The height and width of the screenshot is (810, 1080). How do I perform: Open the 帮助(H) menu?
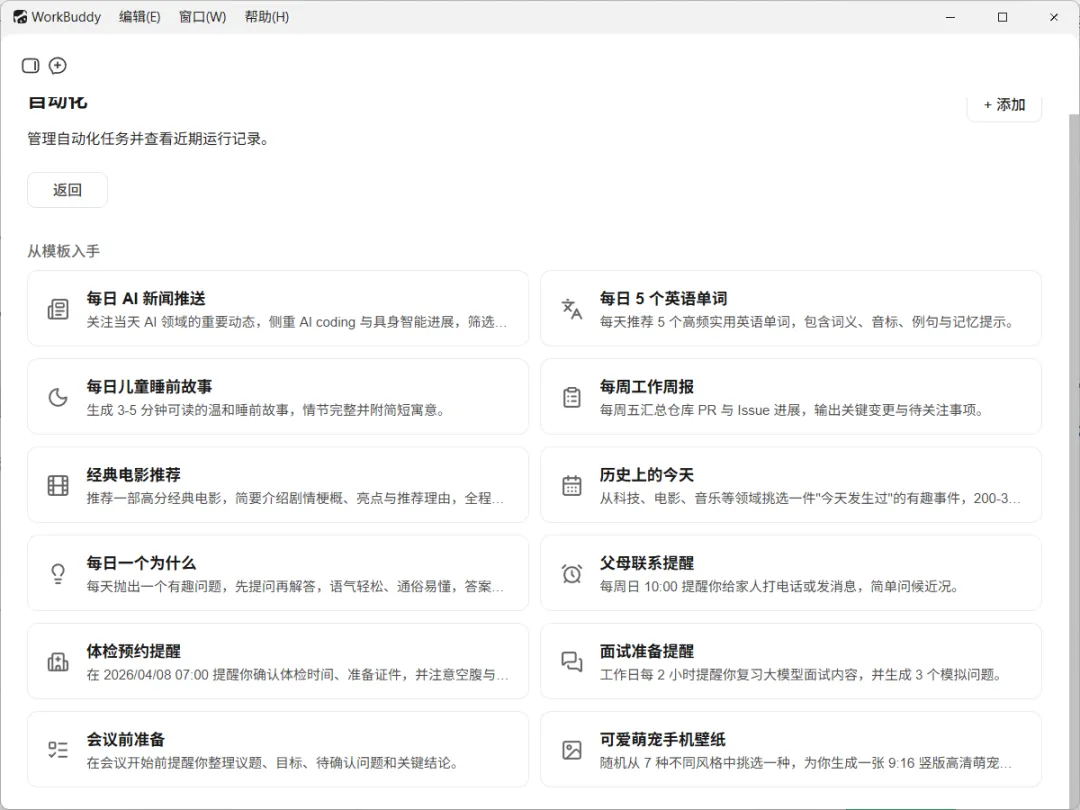[x=267, y=17]
